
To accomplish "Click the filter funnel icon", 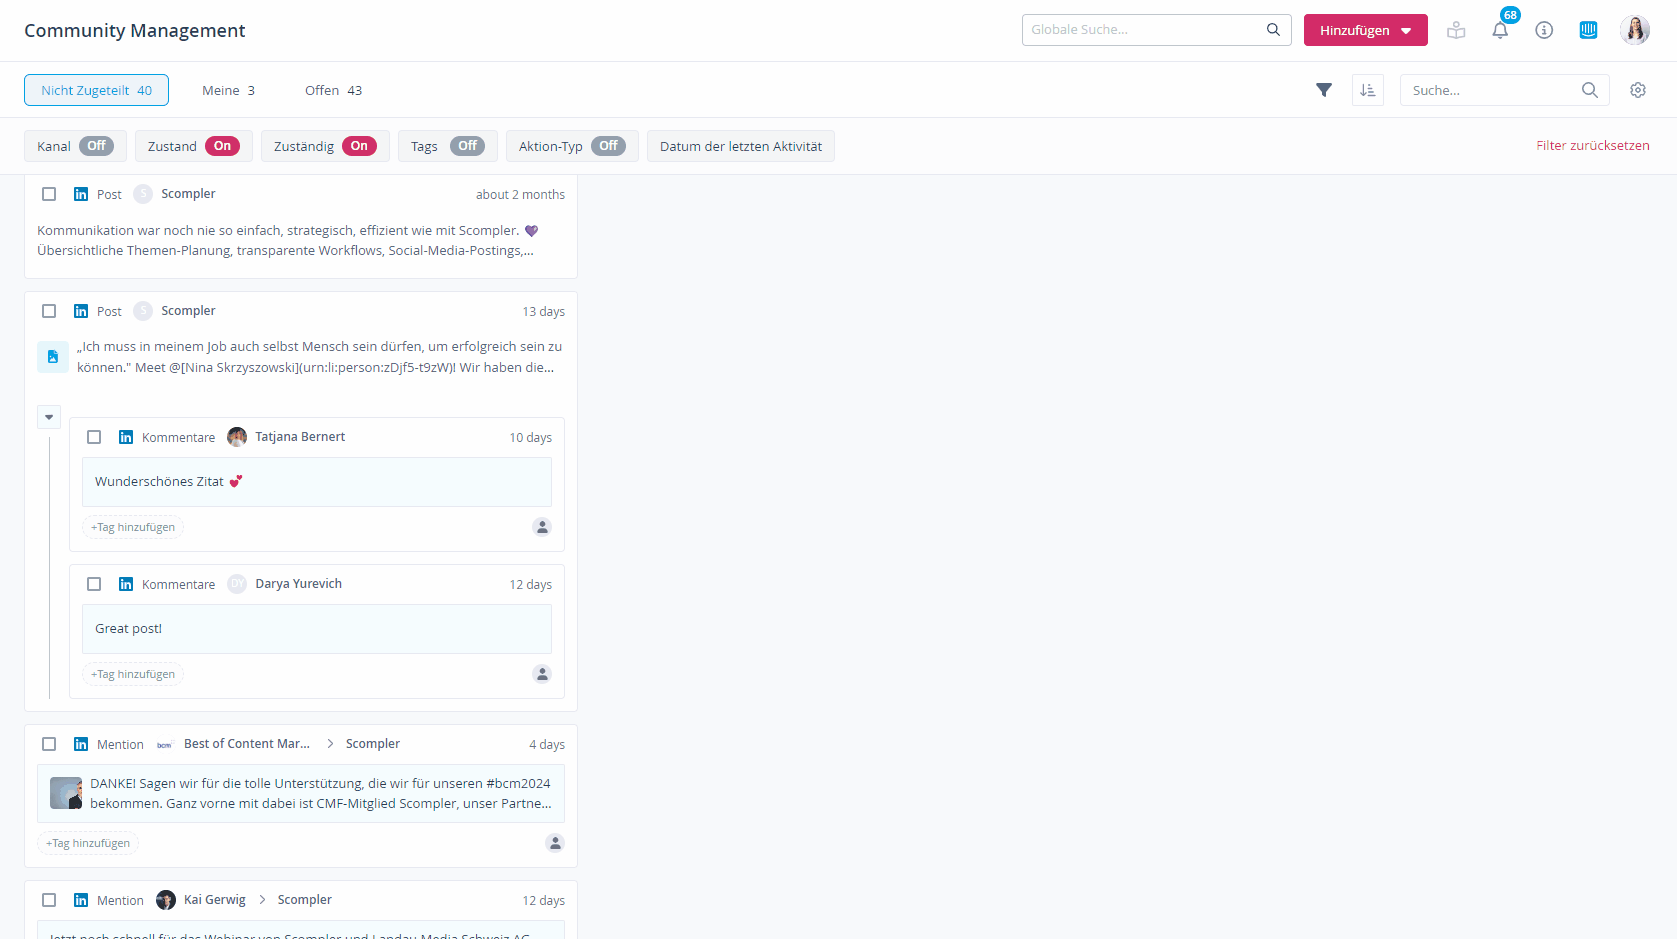I will point(1324,90).
